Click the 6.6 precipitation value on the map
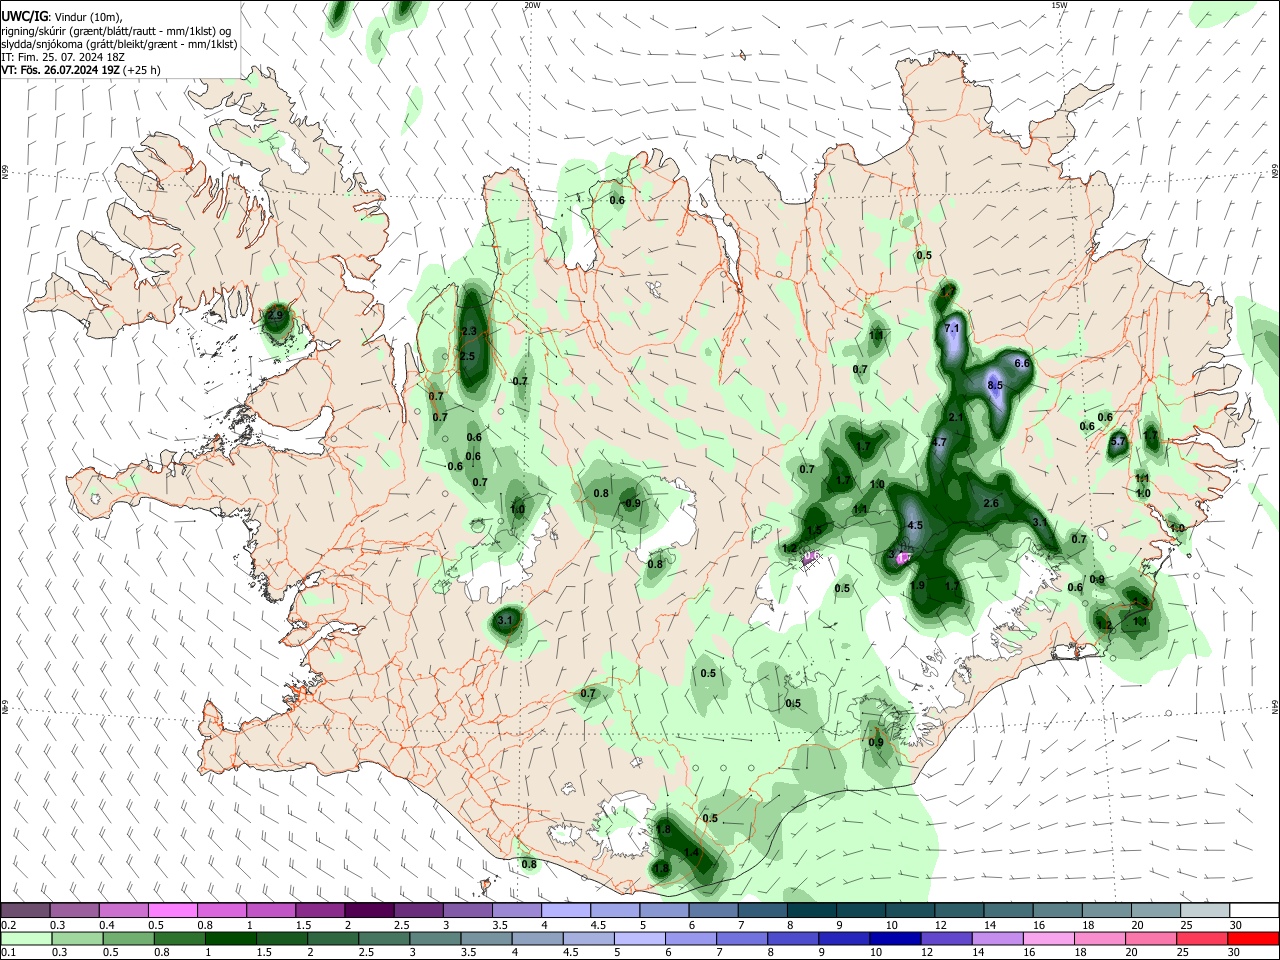 pyautogui.click(x=1022, y=364)
